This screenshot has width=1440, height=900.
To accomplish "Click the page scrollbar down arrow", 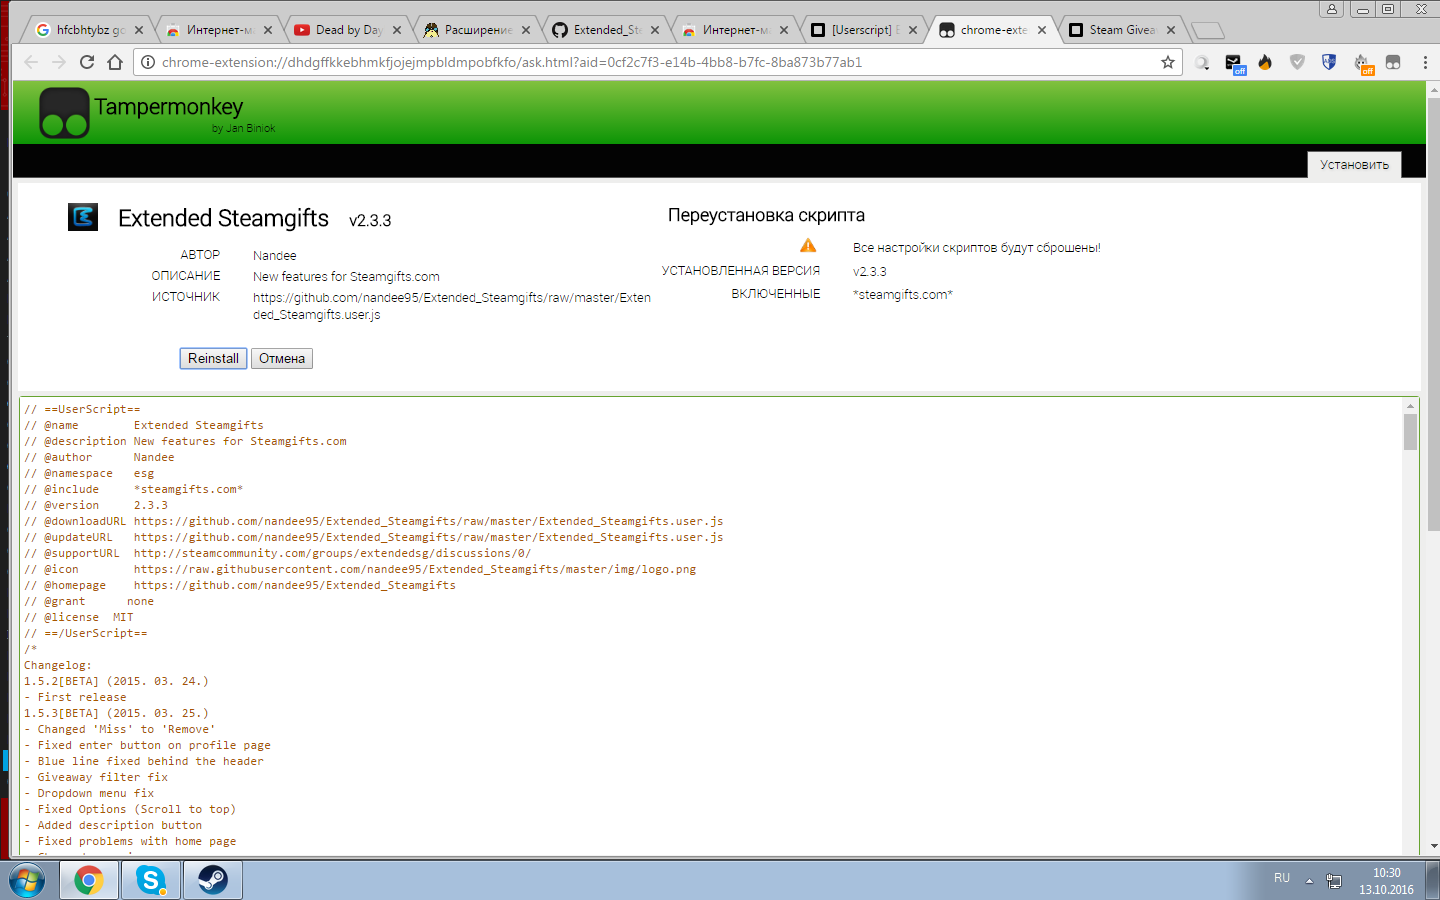I will click(x=1433, y=846).
